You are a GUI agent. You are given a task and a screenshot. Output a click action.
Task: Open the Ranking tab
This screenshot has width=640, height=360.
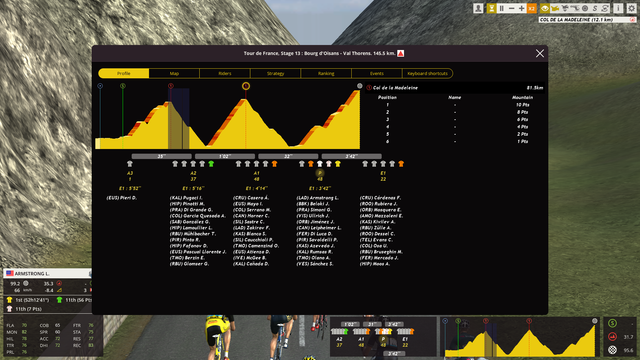click(x=326, y=73)
